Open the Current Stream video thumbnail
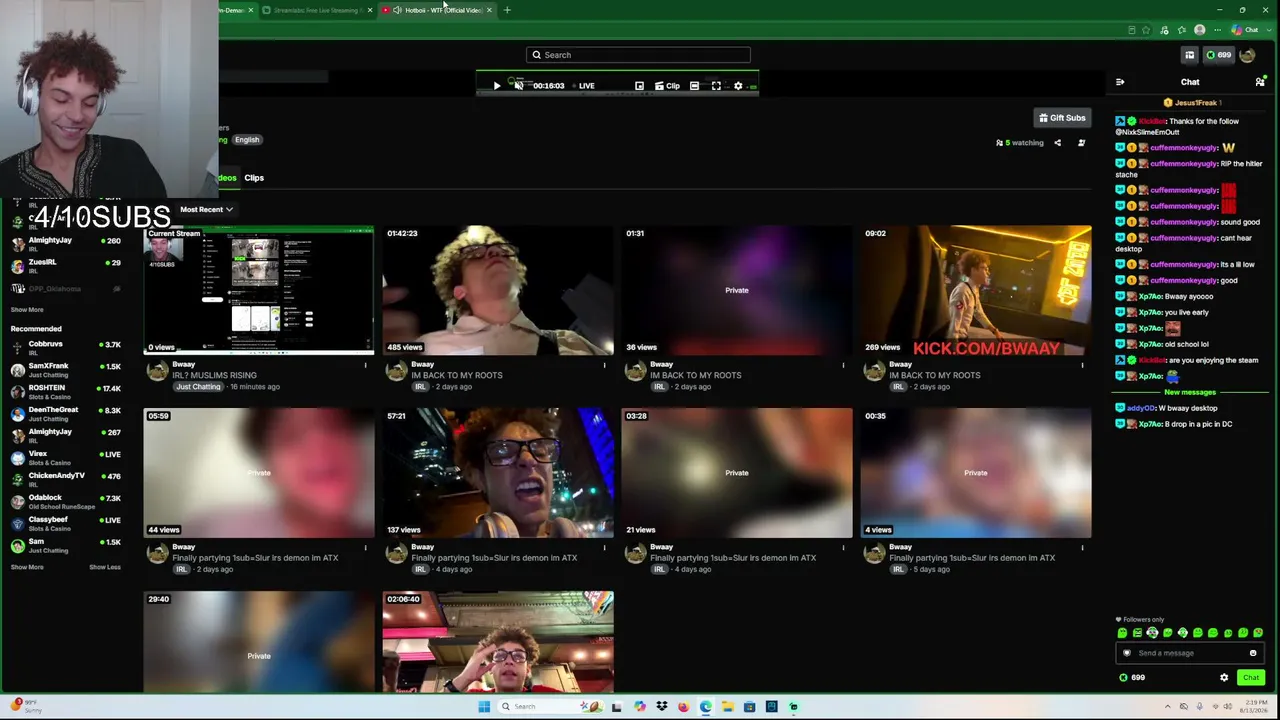Image resolution: width=1280 pixels, height=720 pixels. coord(259,290)
